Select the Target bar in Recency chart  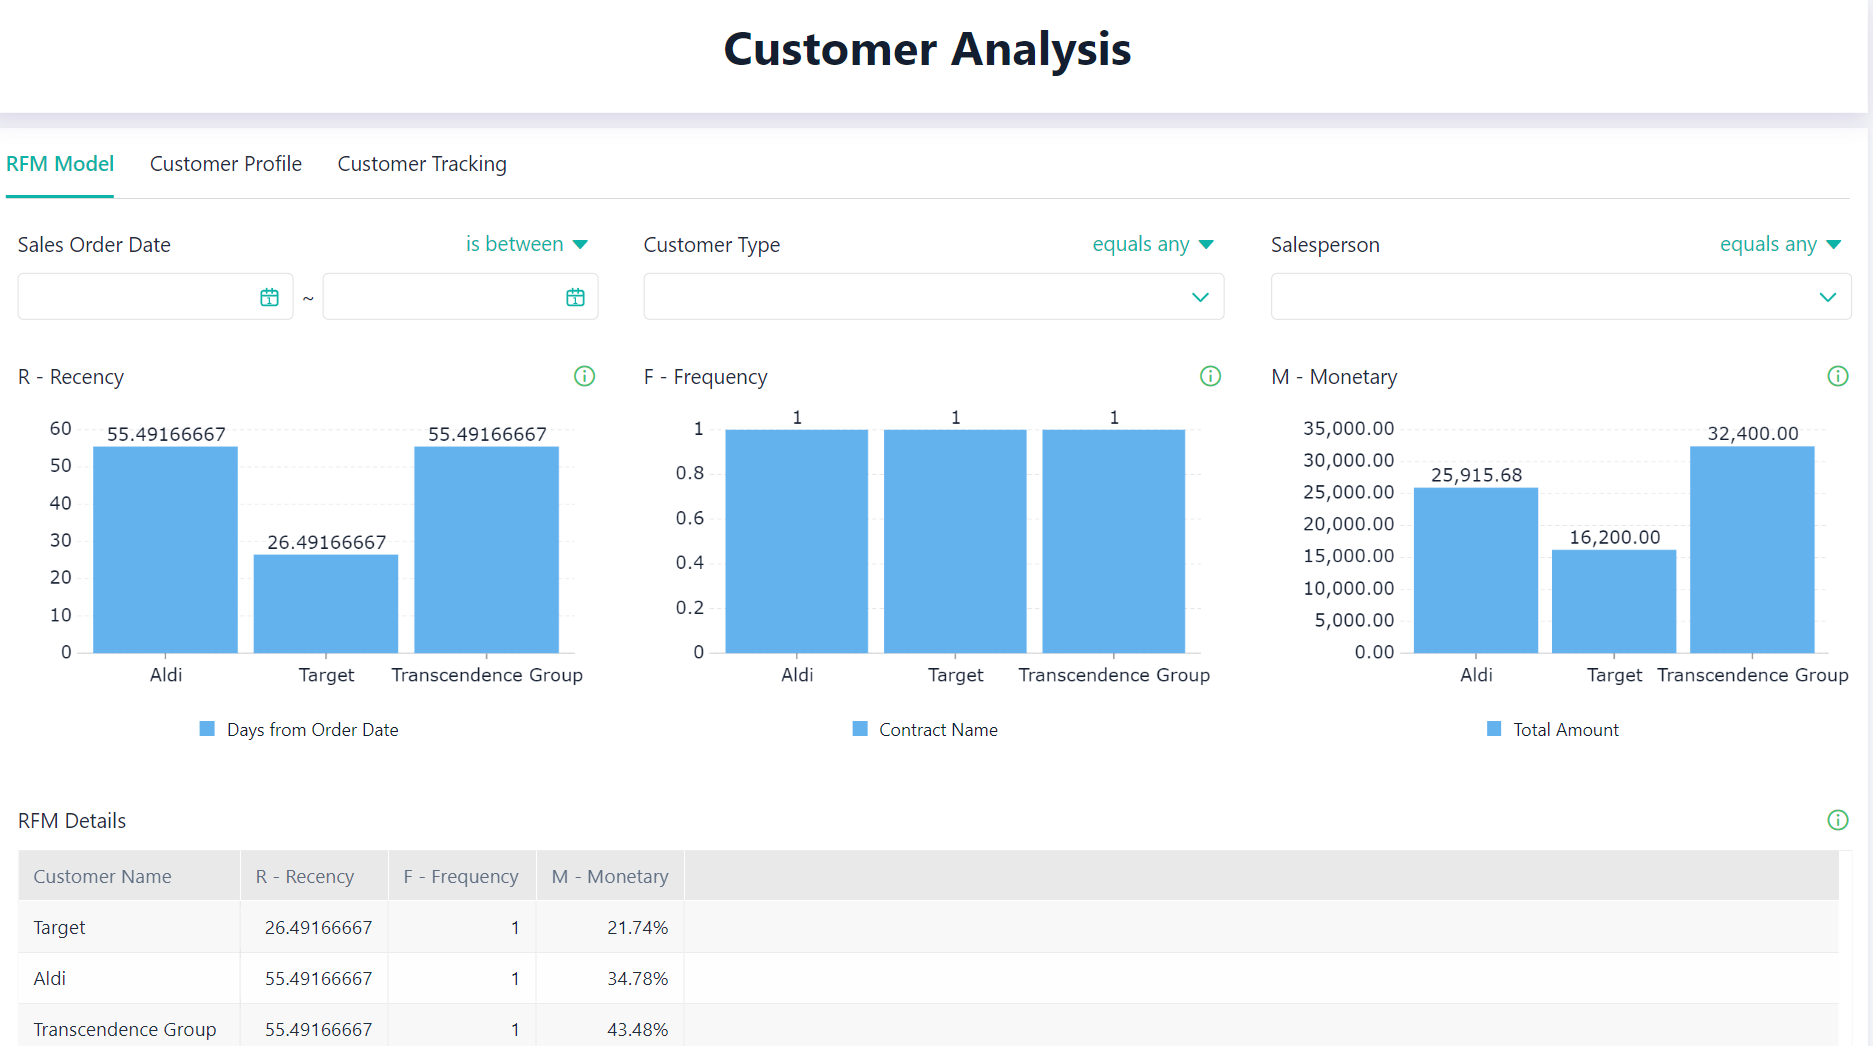(326, 603)
